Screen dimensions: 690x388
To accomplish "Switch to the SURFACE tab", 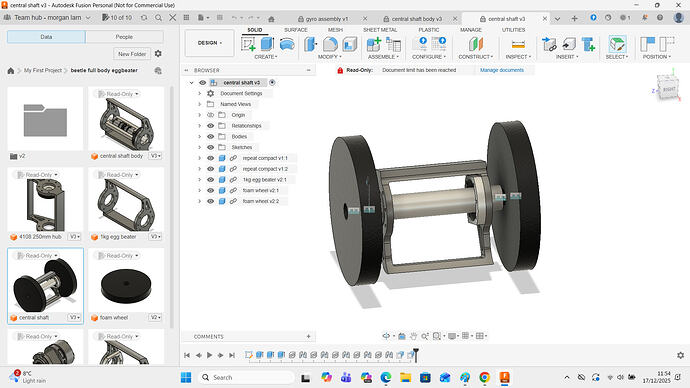I will (296, 30).
